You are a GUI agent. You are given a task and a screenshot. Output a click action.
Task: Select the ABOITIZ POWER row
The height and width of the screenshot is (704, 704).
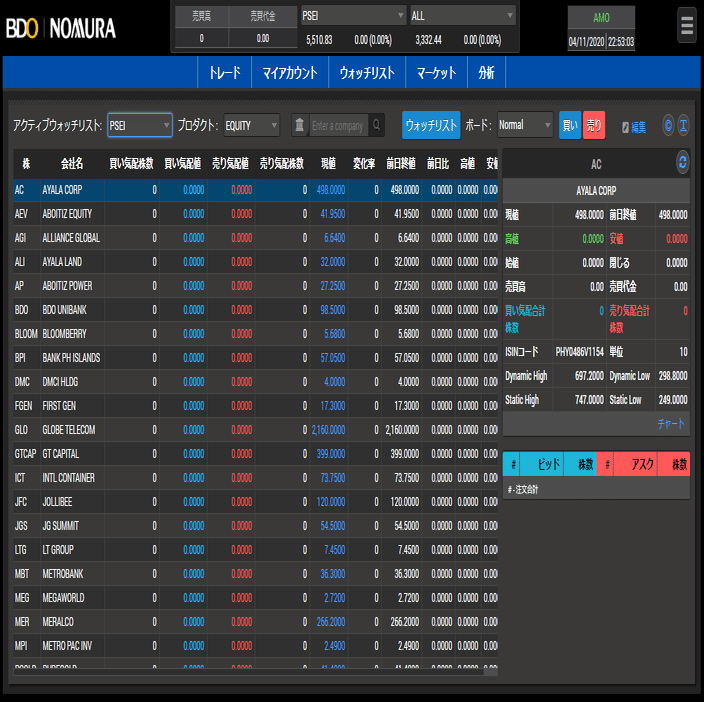(255, 286)
